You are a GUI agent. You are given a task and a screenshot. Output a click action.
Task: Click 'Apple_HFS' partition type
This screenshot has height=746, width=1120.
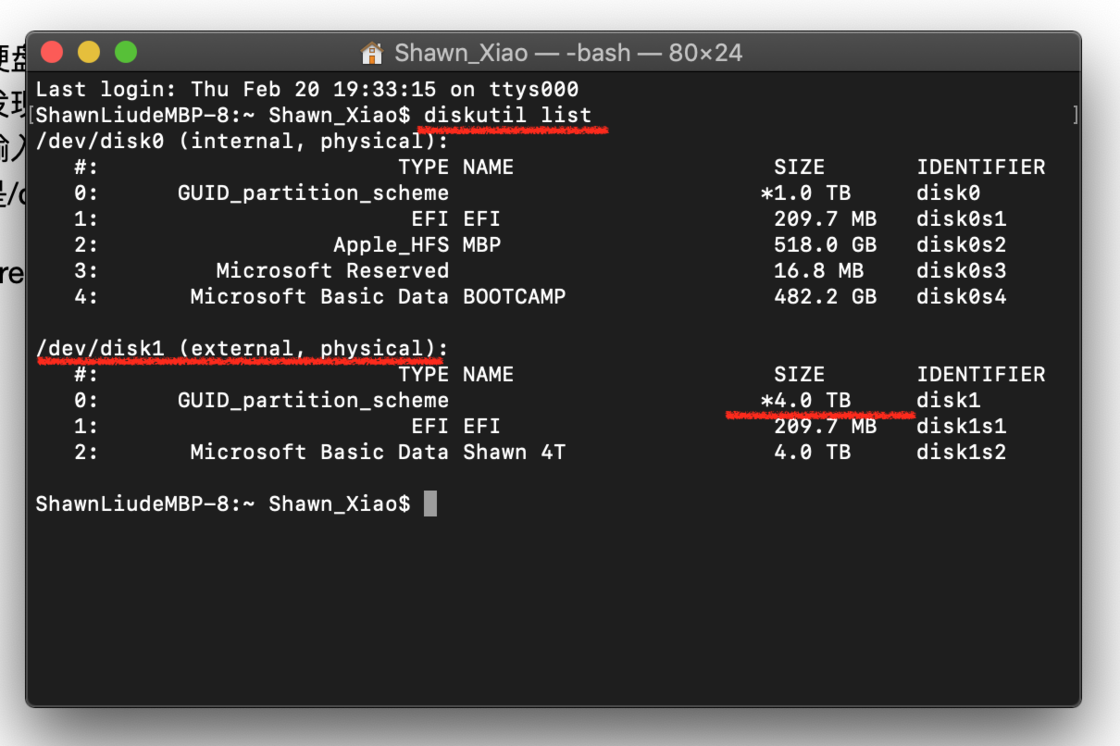pyautogui.click(x=391, y=244)
